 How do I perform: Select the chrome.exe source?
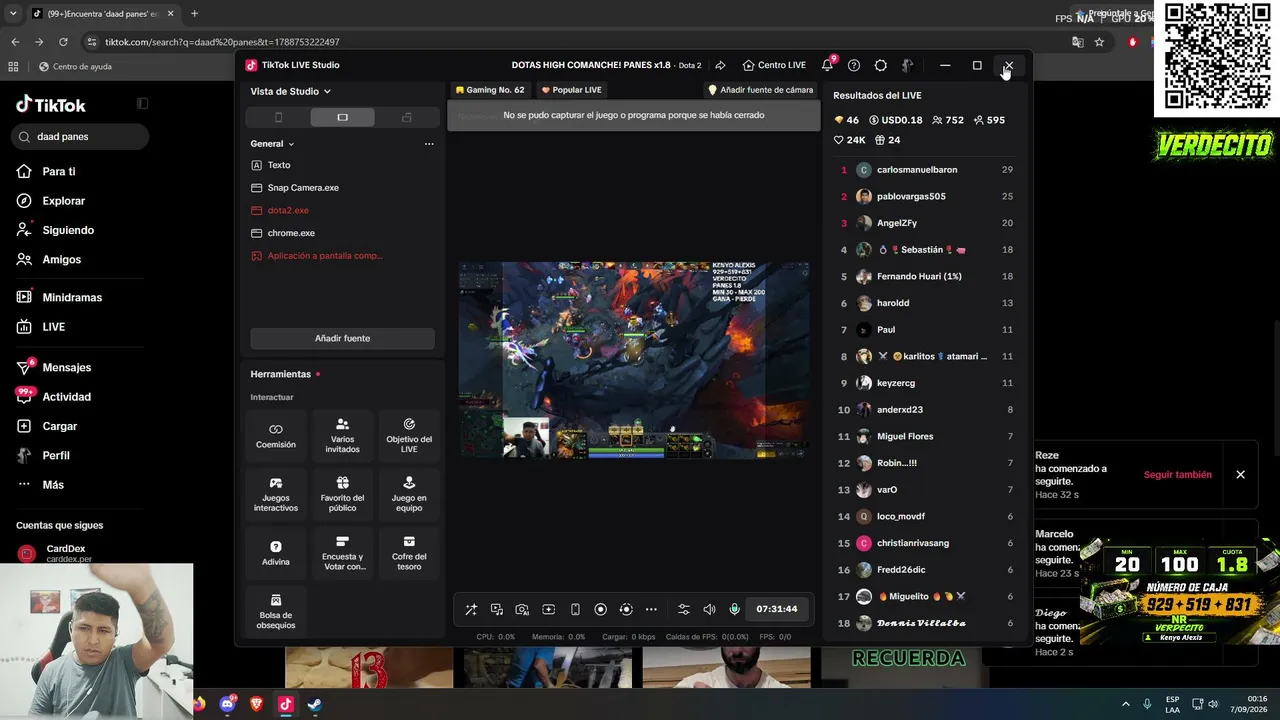[342, 233]
